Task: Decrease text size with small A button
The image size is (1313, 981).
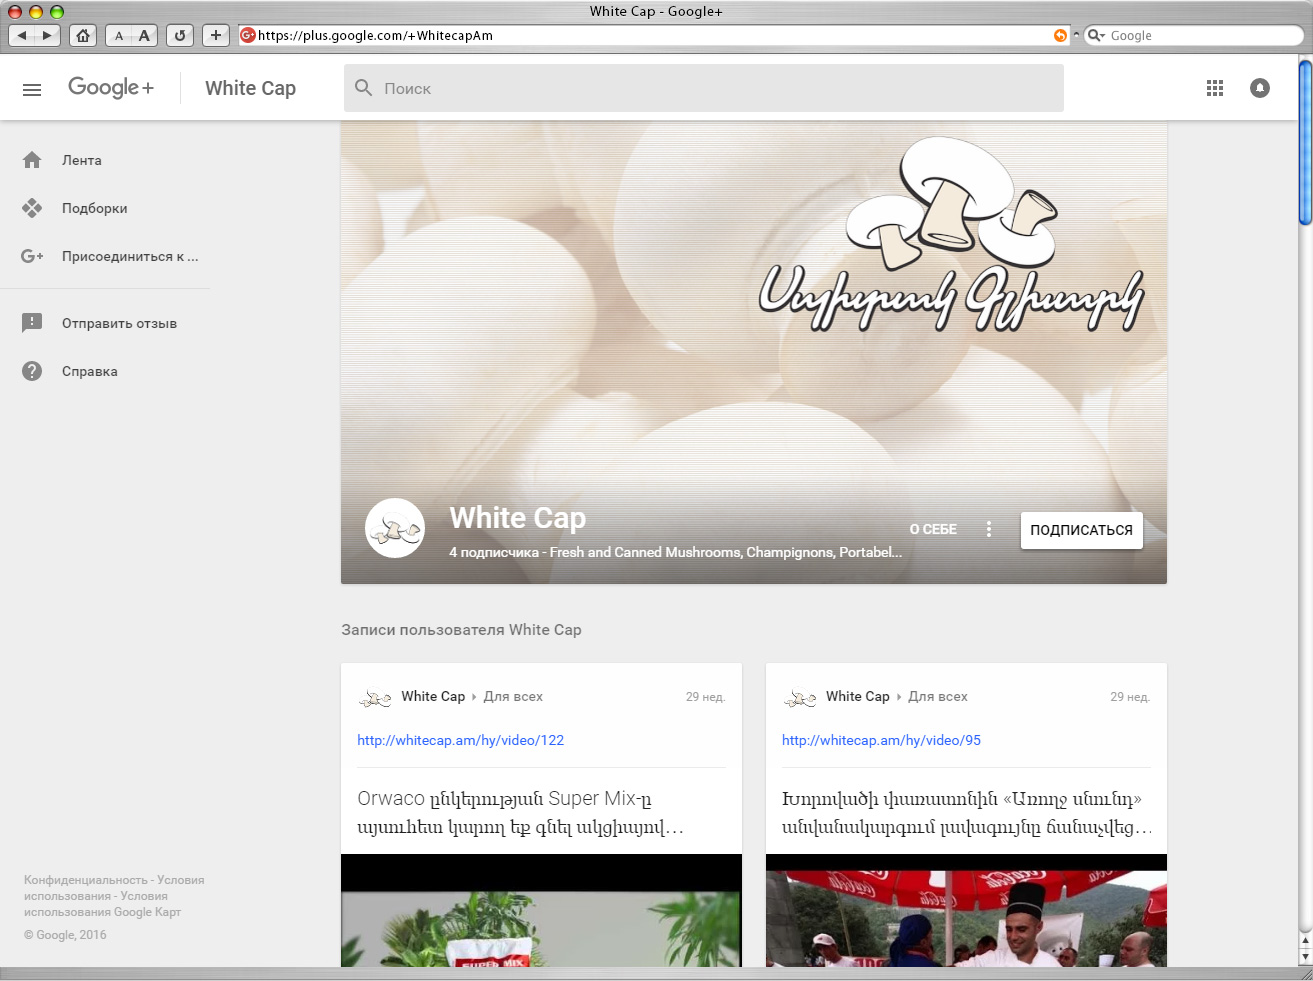Action: click(119, 35)
